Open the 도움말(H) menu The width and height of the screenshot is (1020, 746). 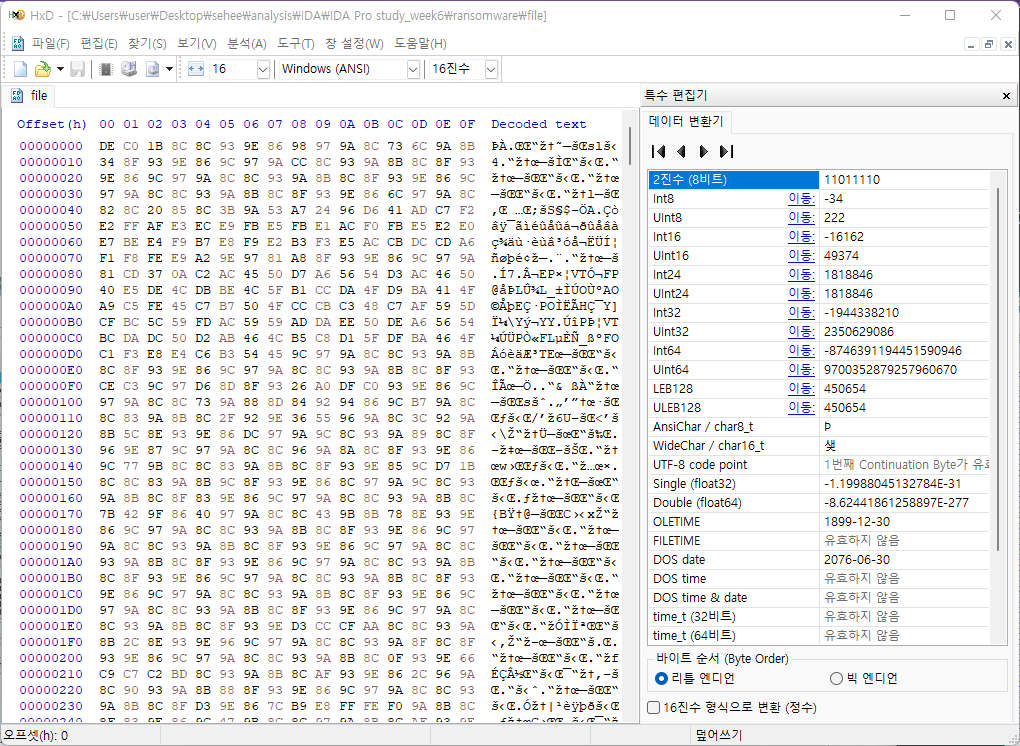click(420, 44)
